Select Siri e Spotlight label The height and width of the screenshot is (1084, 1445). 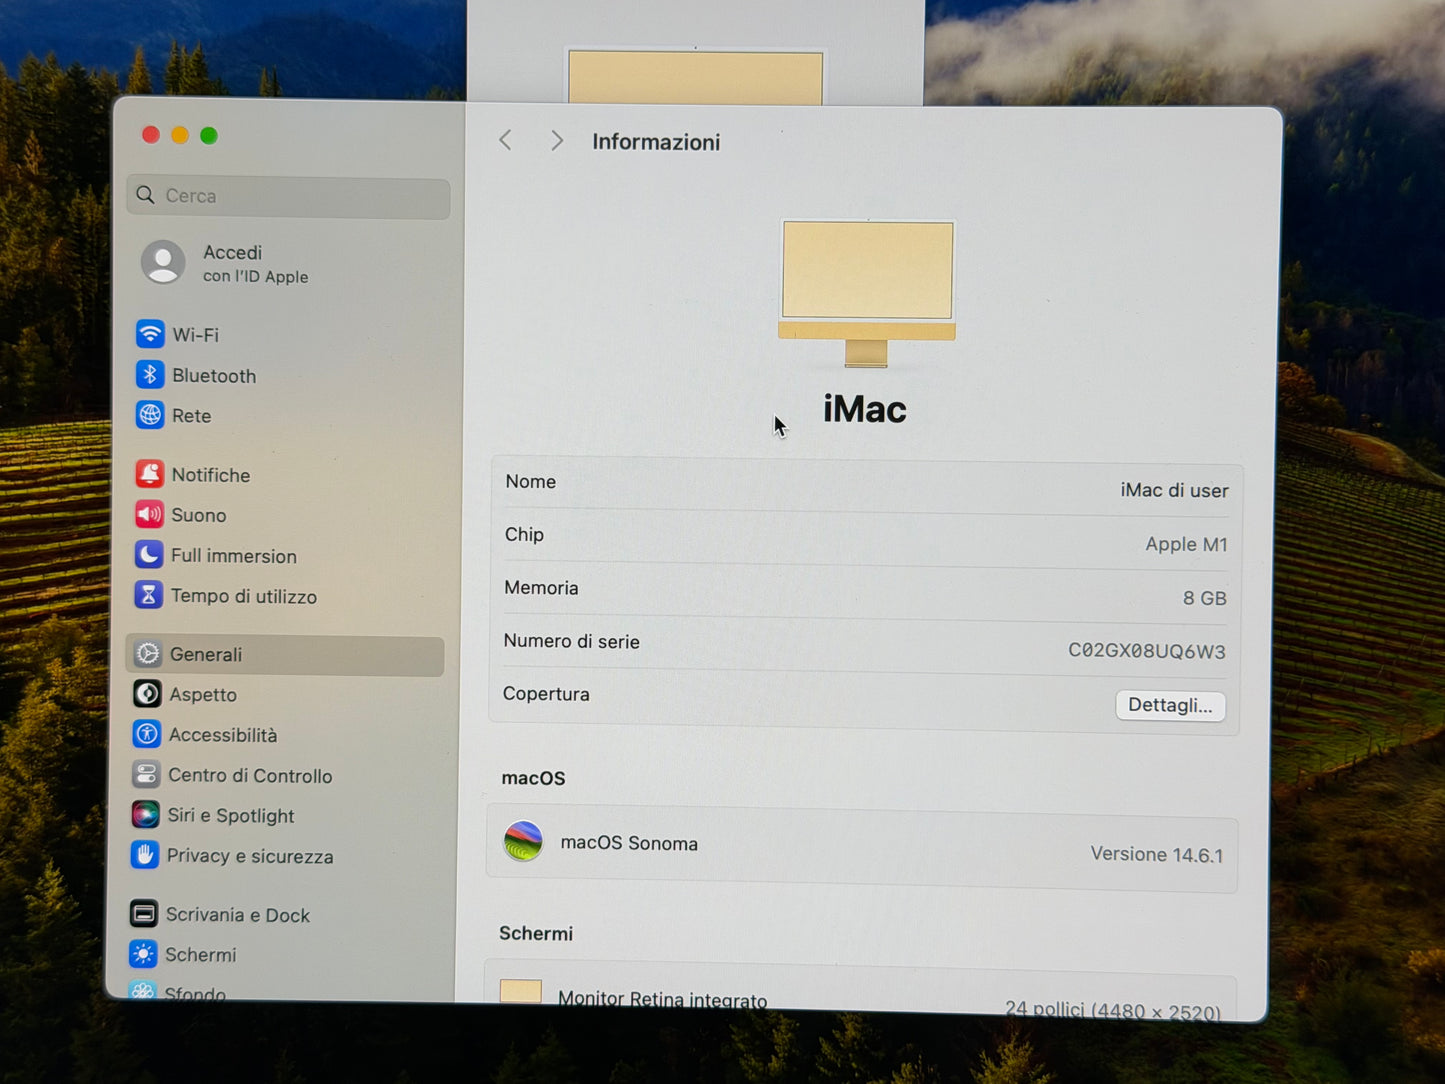tap(231, 816)
